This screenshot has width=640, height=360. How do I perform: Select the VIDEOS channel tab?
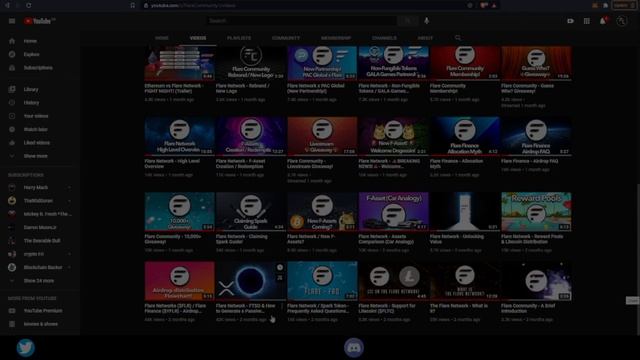(198, 38)
